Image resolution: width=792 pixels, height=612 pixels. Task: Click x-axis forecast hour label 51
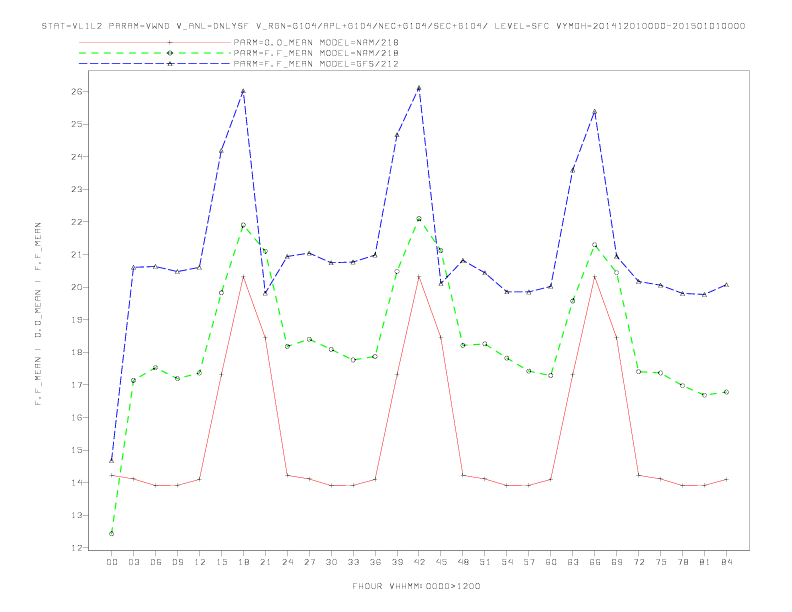(x=485, y=562)
